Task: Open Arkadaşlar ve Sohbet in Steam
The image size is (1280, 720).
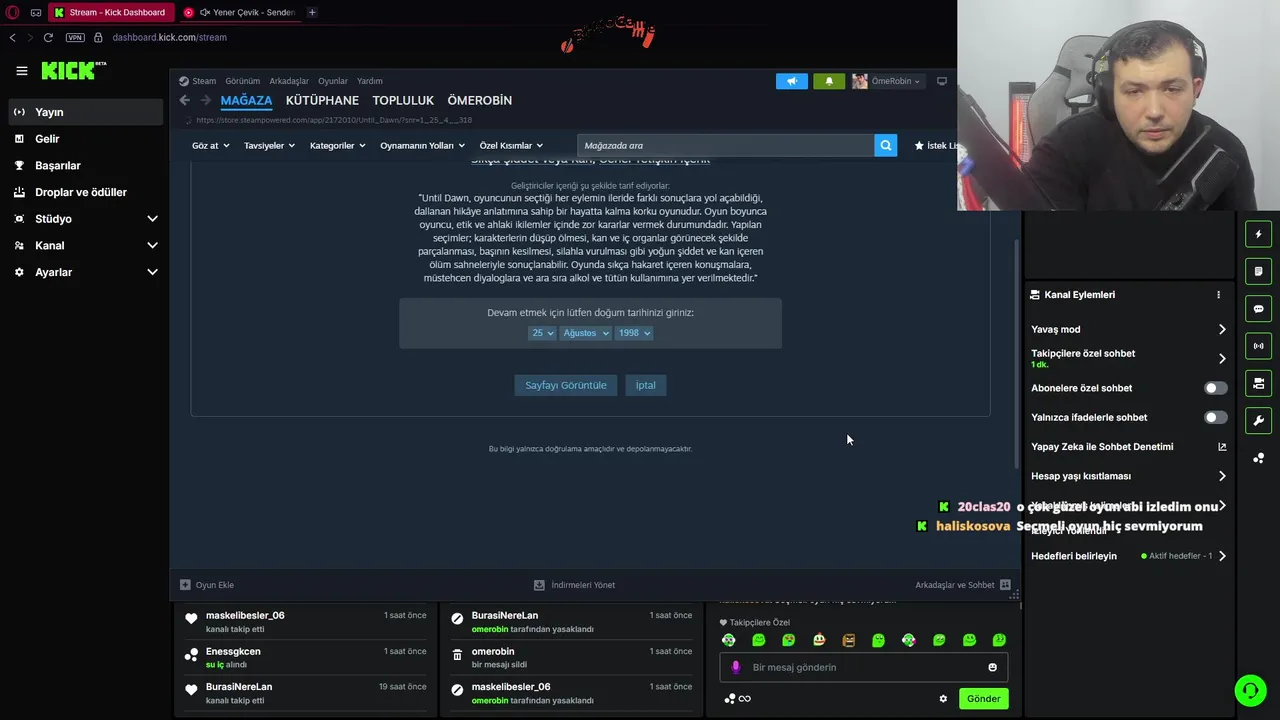Action: [x=963, y=585]
